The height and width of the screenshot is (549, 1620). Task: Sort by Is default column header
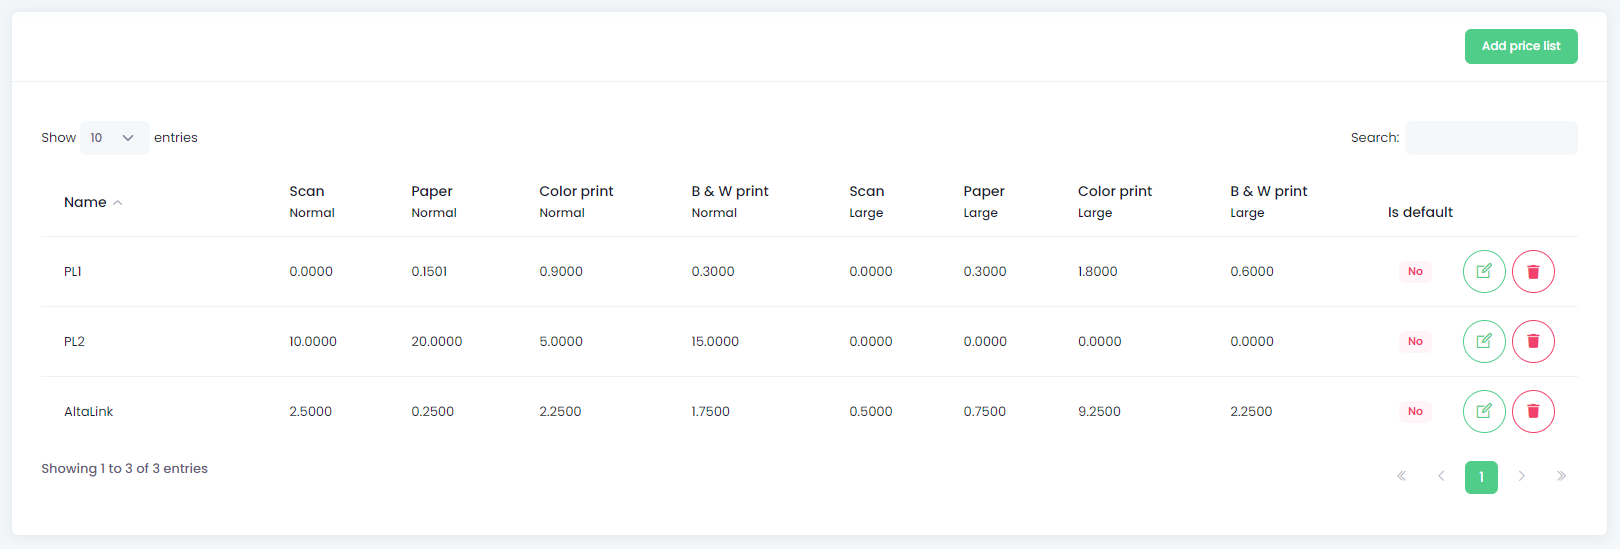point(1420,212)
